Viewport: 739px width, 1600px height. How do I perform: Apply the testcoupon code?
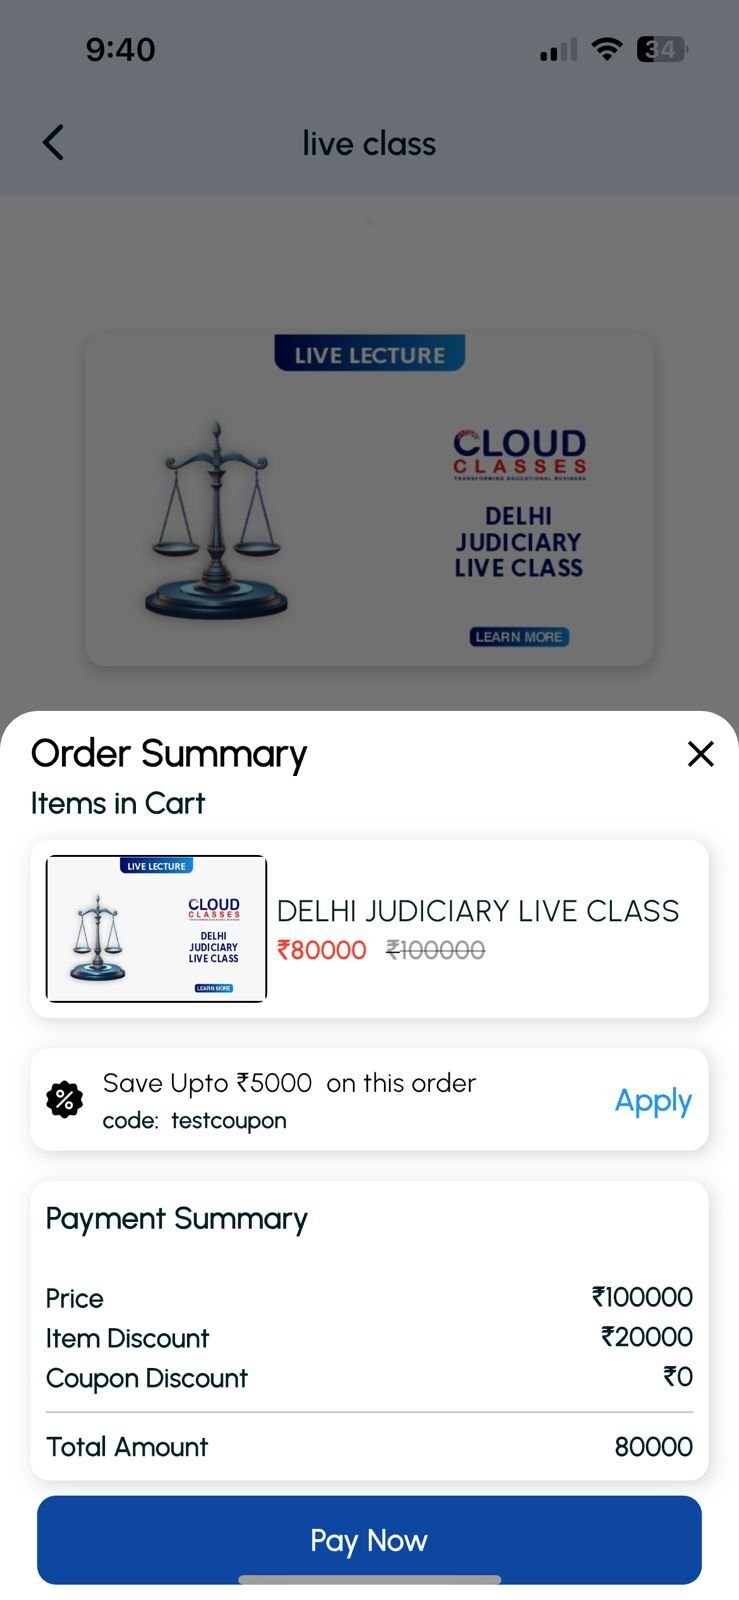point(653,1100)
